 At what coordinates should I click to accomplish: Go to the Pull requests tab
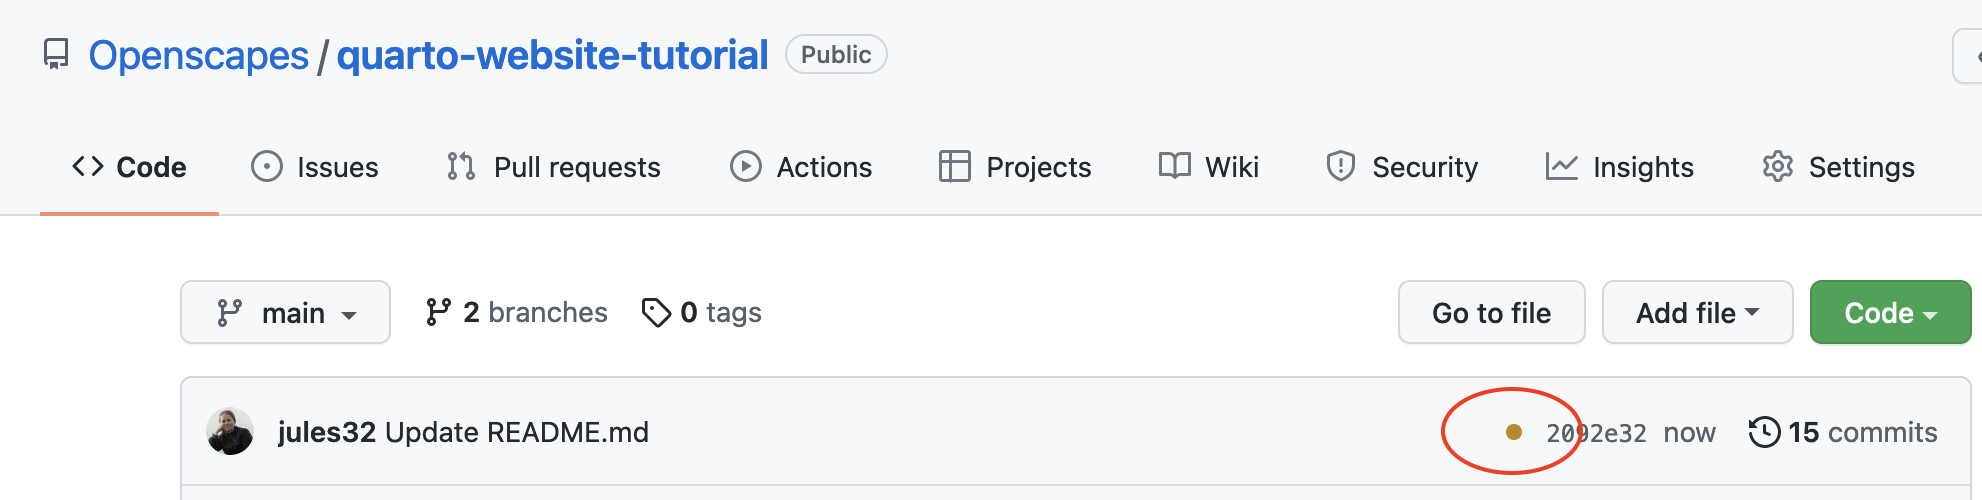tap(554, 167)
